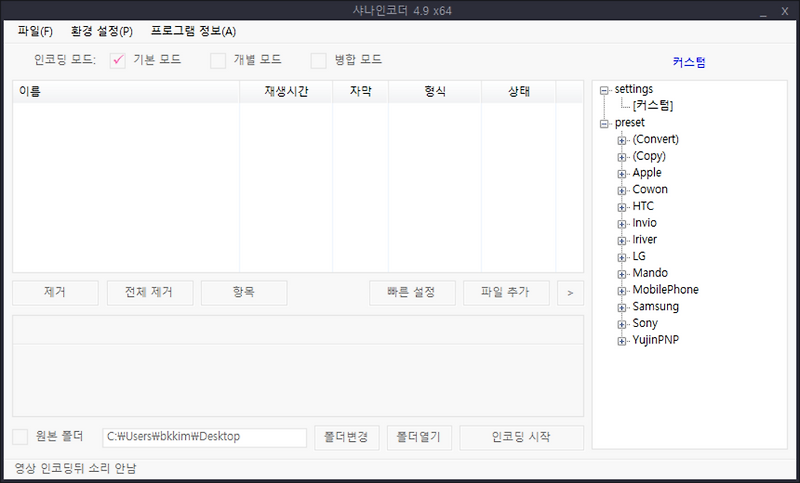Collapse the settings tree node

(x=605, y=90)
